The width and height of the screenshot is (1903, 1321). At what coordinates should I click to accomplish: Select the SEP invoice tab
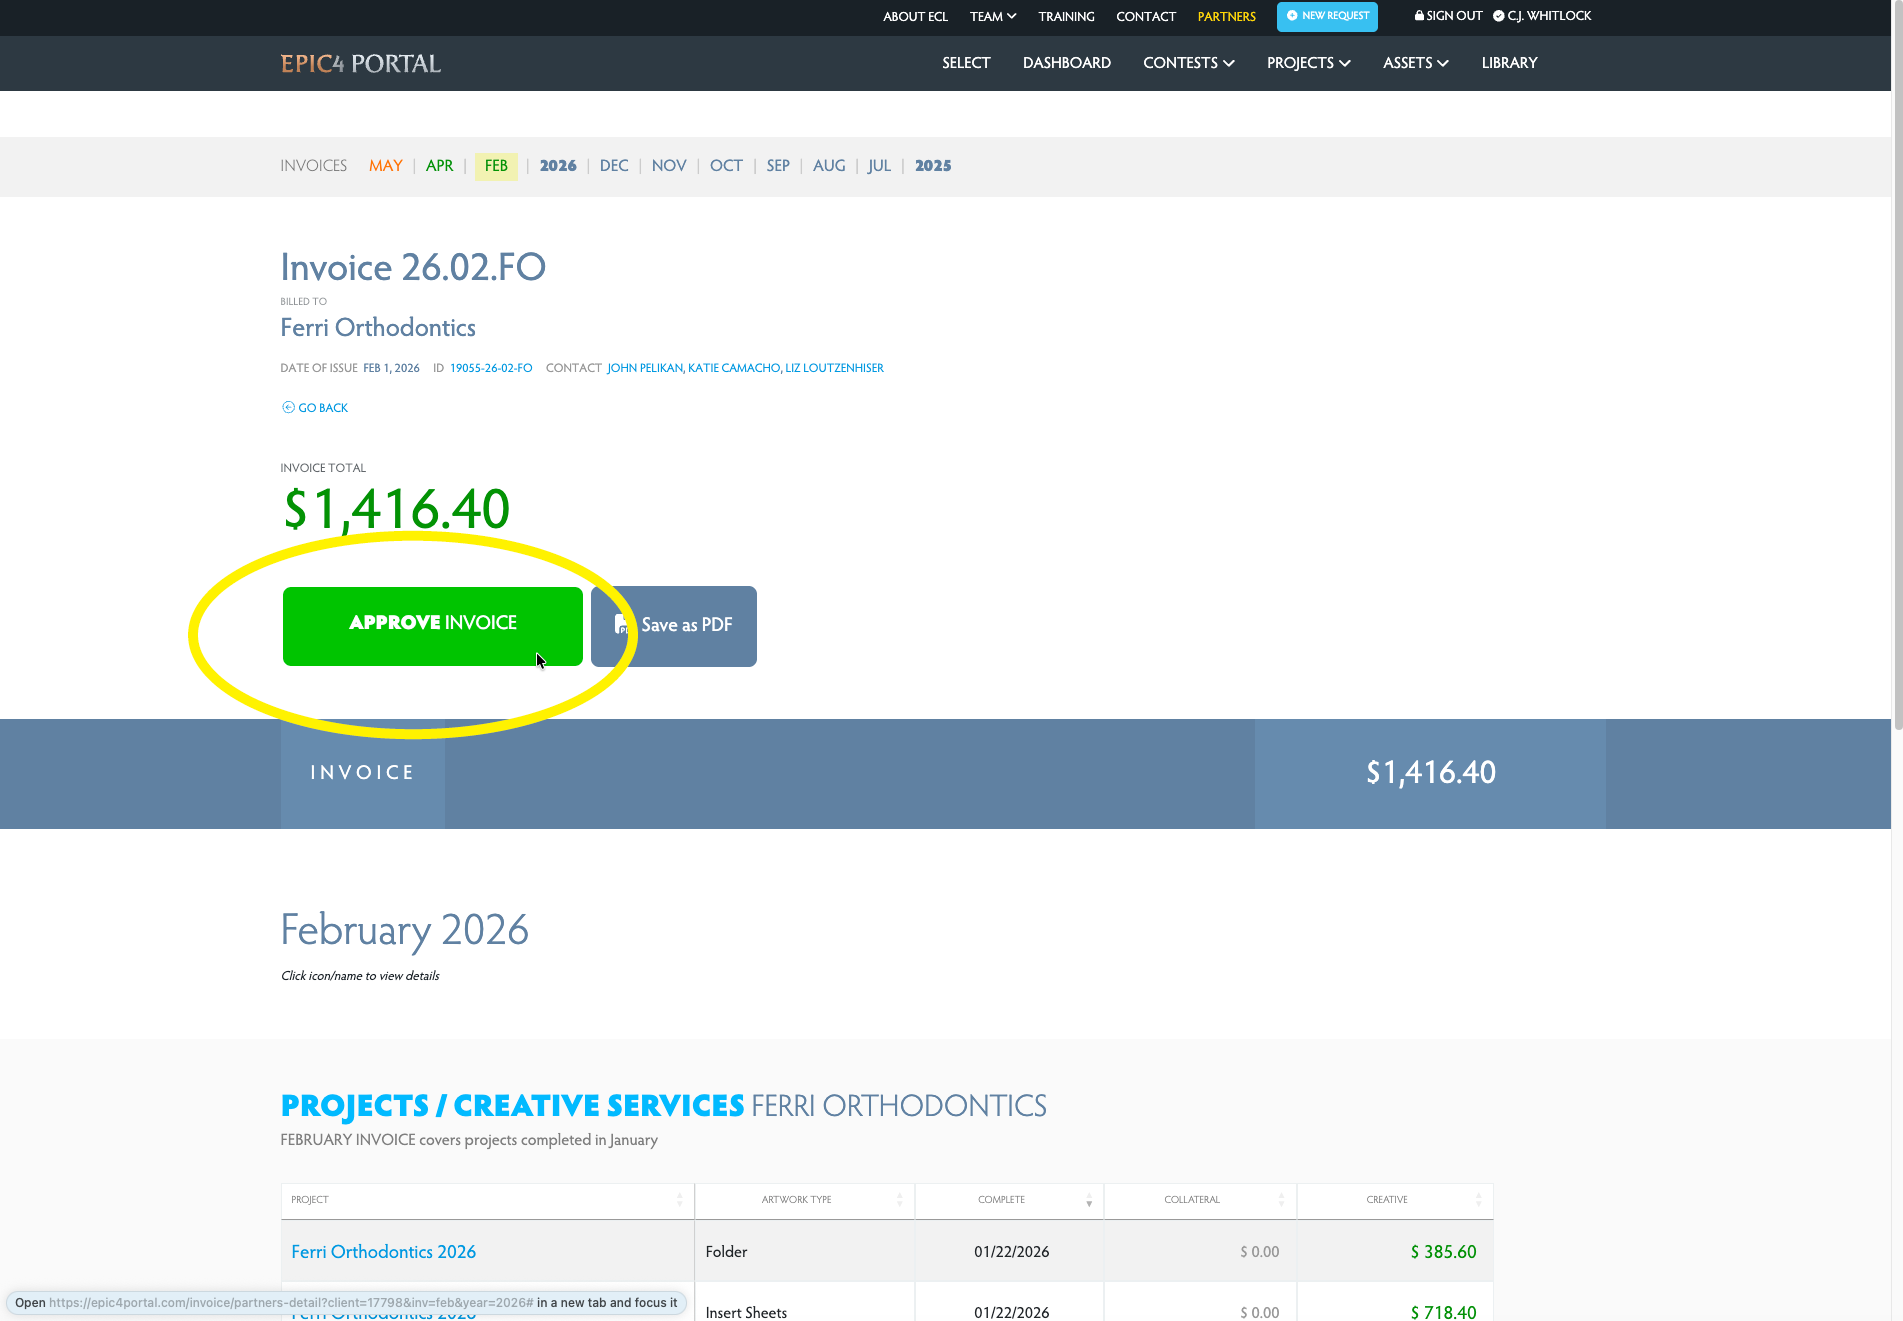click(x=778, y=166)
